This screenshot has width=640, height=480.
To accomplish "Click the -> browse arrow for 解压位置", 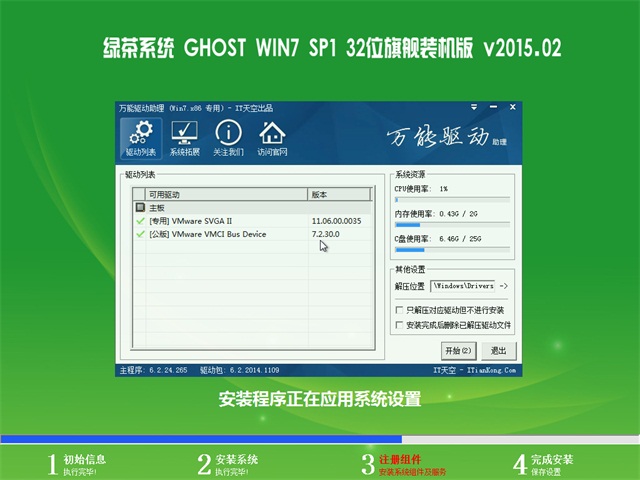I will (503, 287).
